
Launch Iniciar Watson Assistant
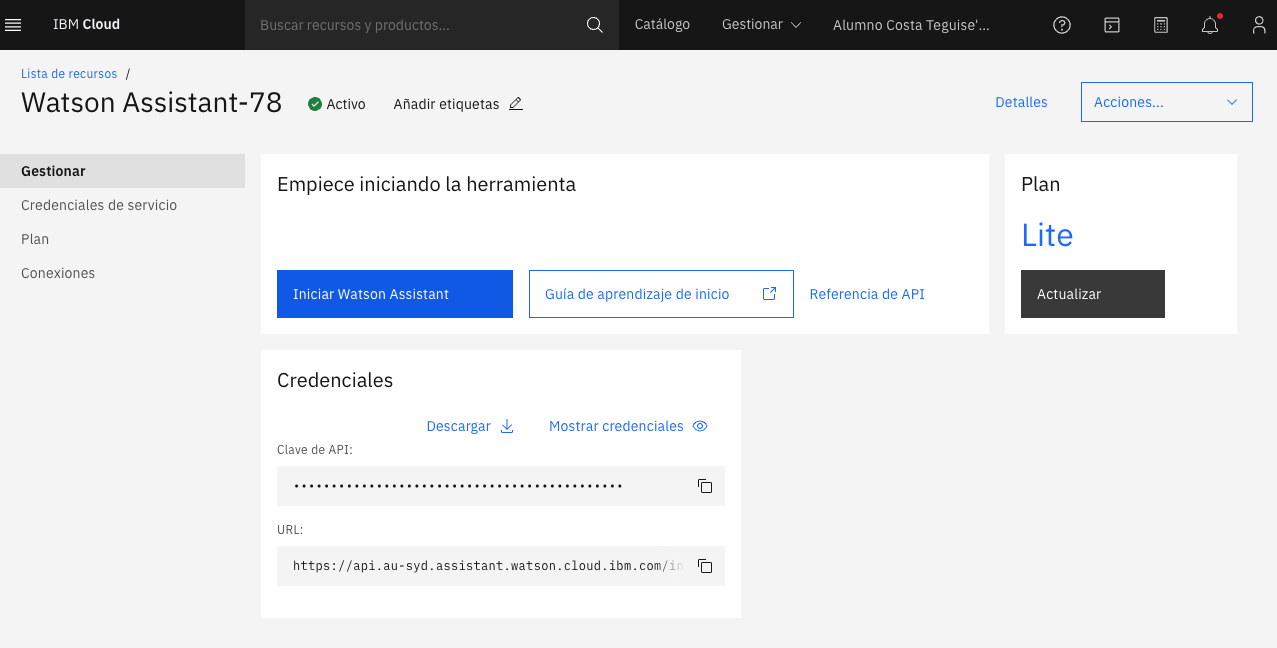394,294
